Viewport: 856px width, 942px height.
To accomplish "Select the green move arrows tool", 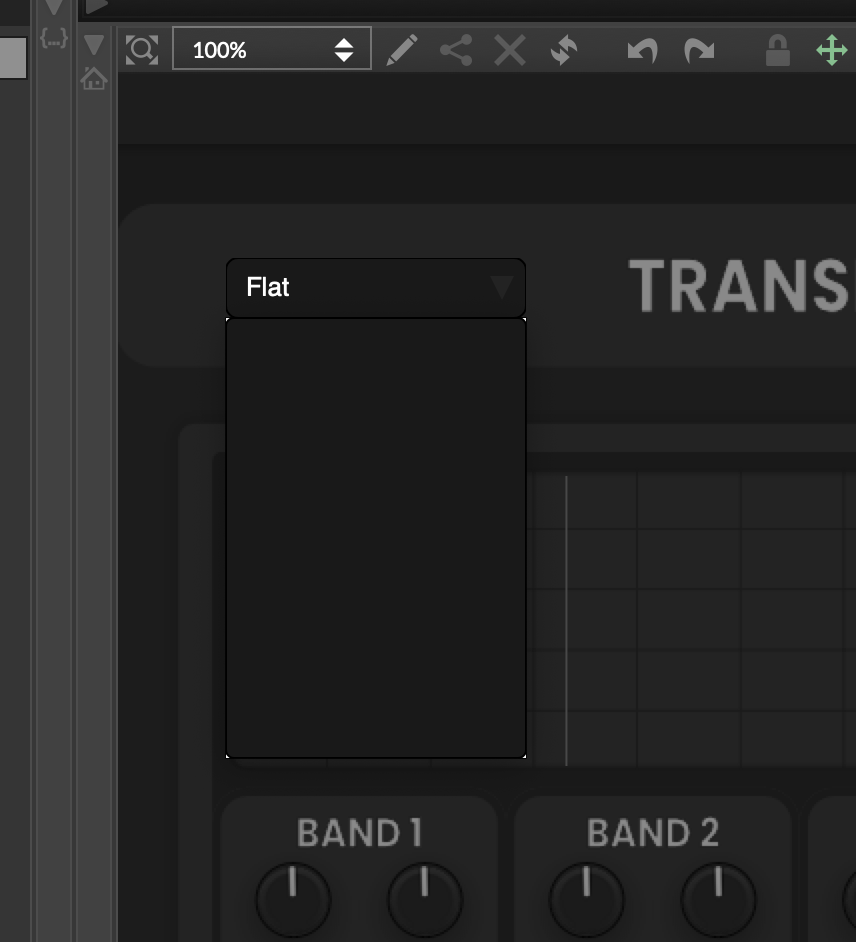I will click(831, 50).
